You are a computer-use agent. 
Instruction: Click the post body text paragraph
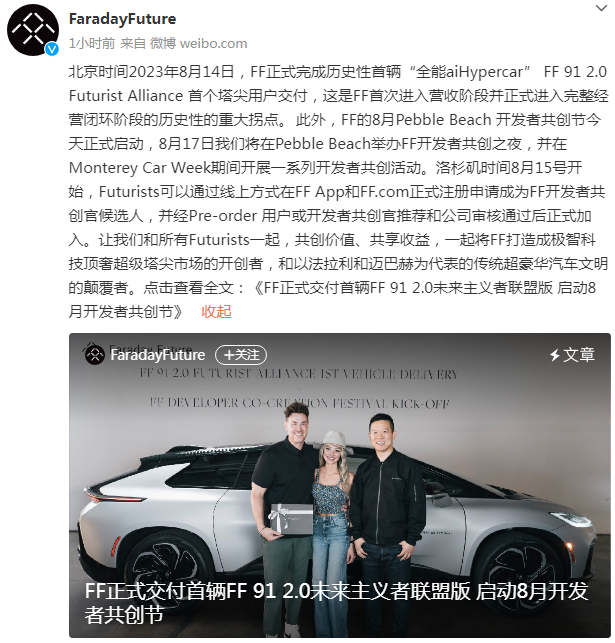pos(339,192)
